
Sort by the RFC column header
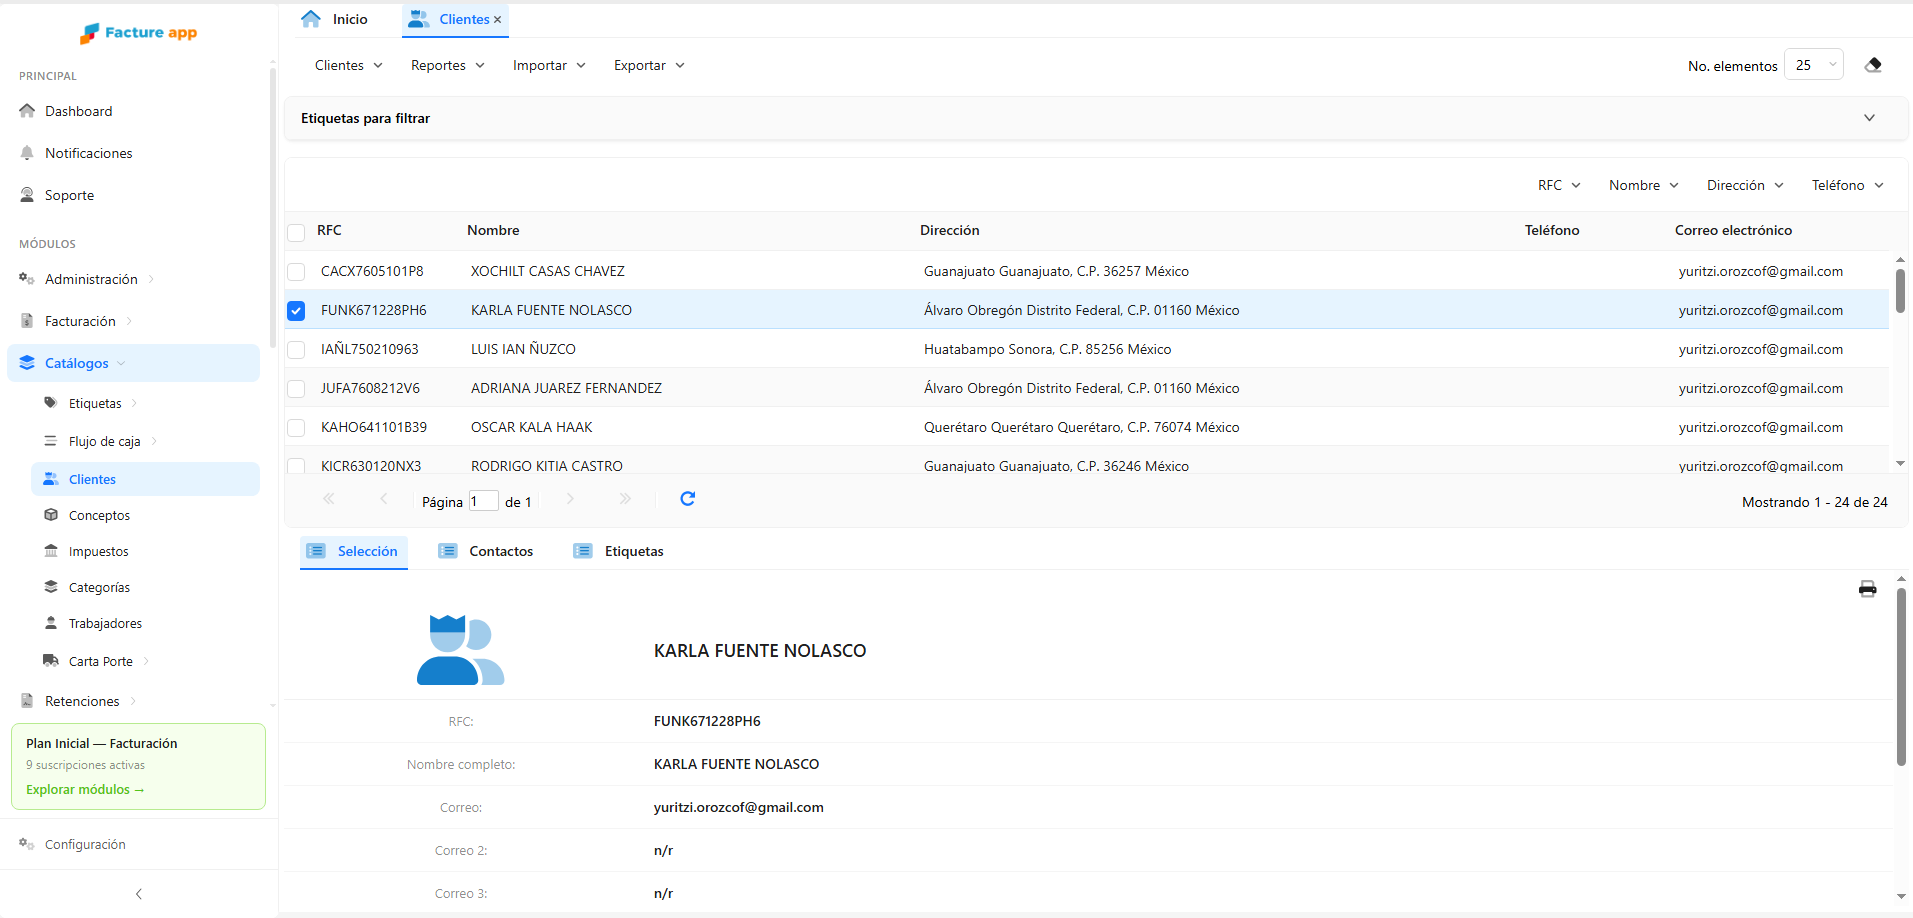(329, 230)
